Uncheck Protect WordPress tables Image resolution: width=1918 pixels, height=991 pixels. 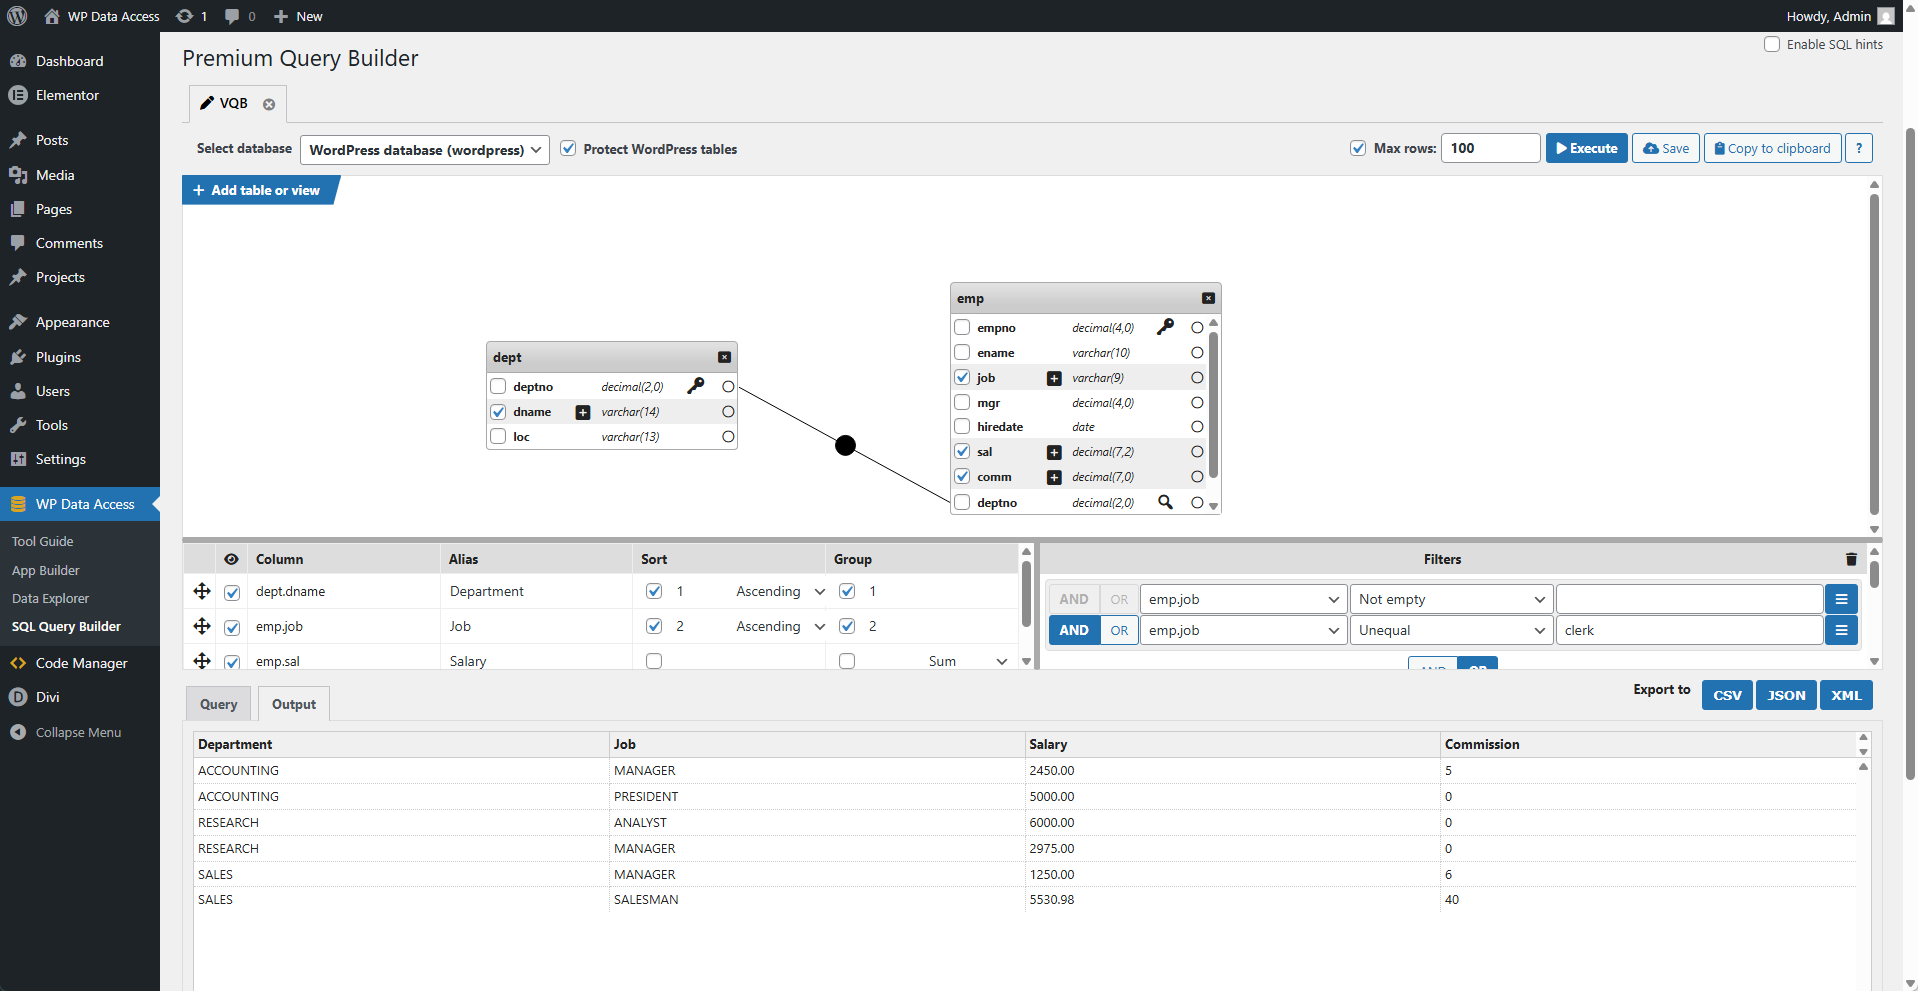pos(568,149)
